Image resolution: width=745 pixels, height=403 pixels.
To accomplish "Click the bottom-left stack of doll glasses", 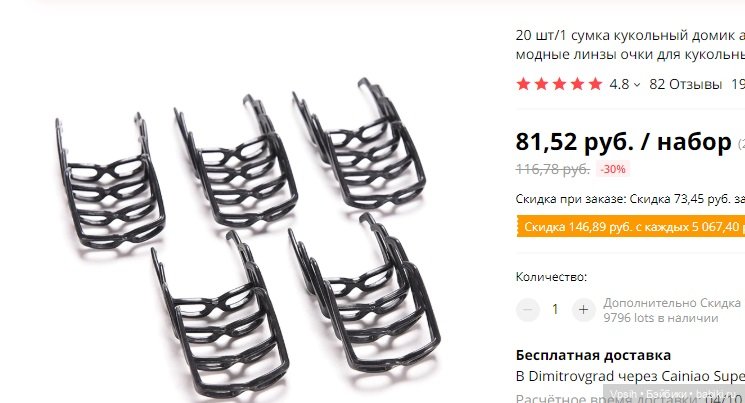I will 220,315.
